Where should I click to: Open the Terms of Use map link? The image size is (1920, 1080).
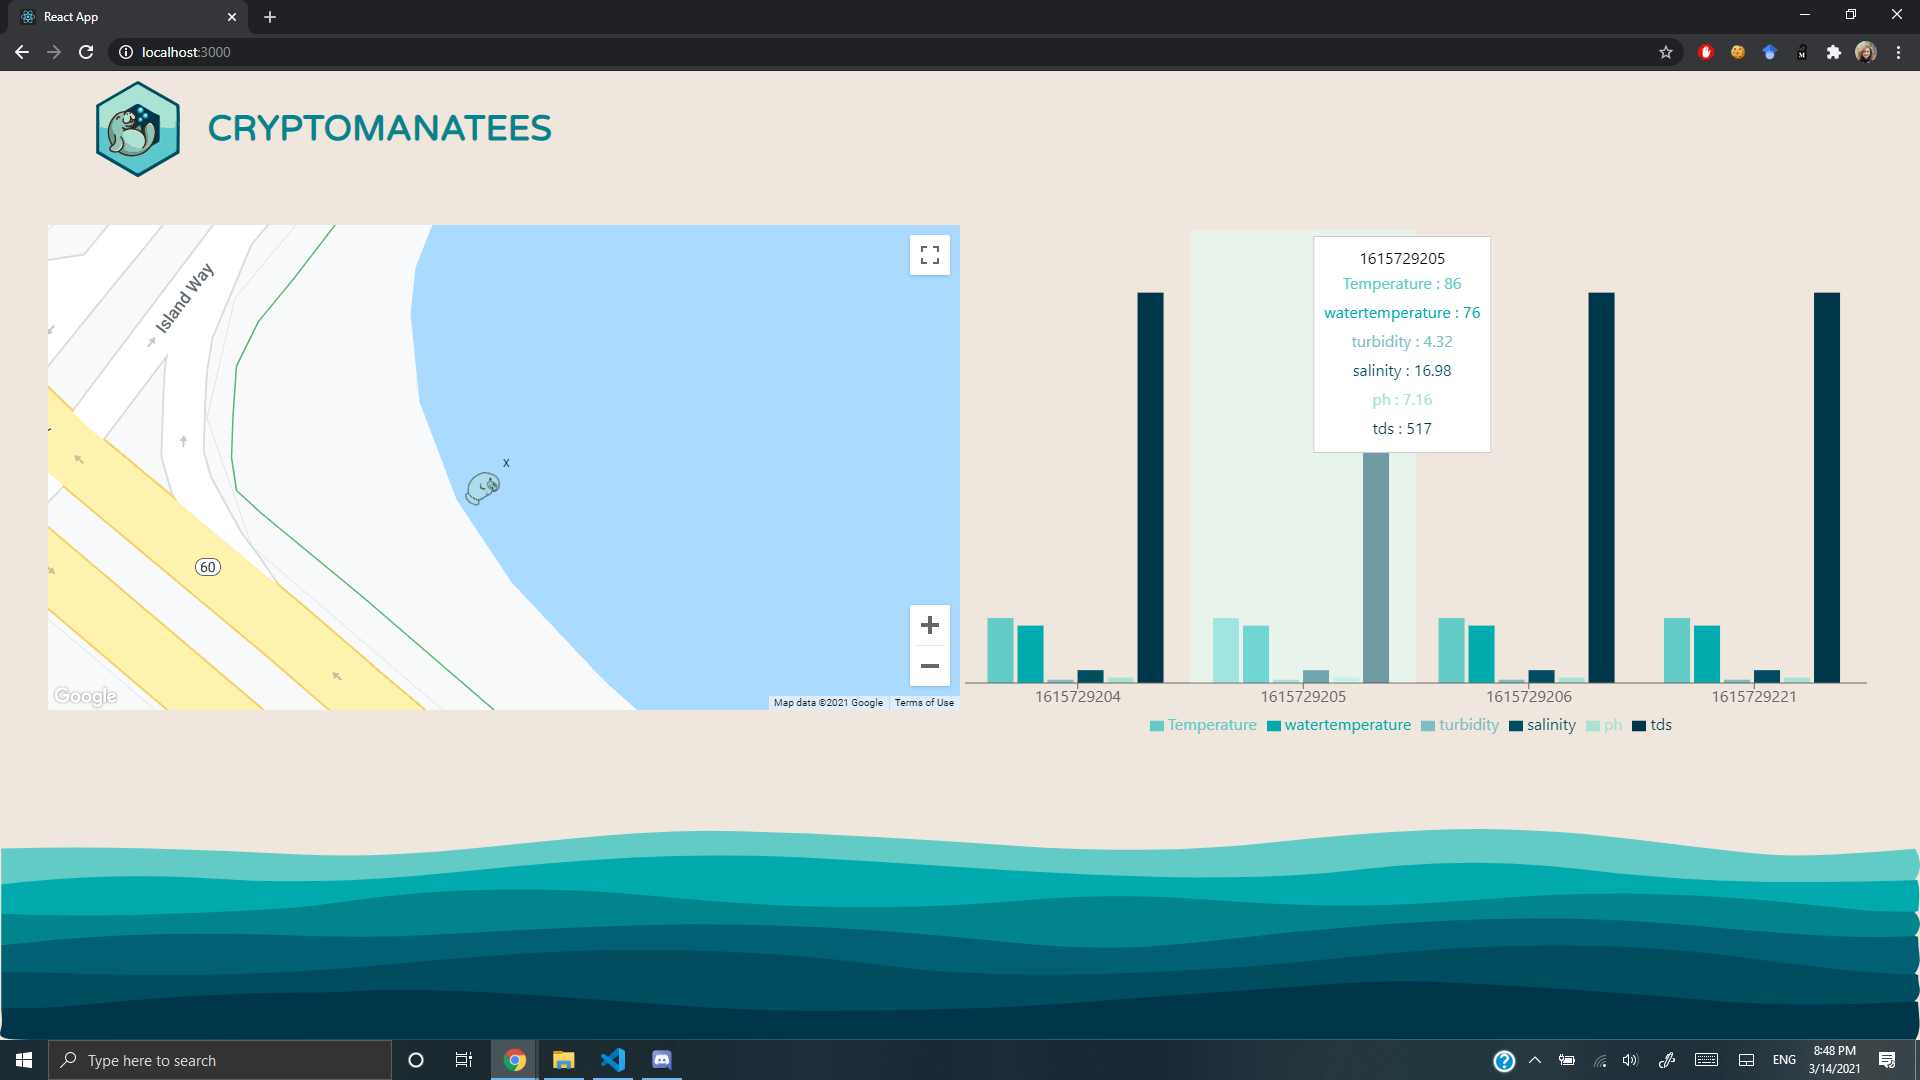pyautogui.click(x=924, y=703)
